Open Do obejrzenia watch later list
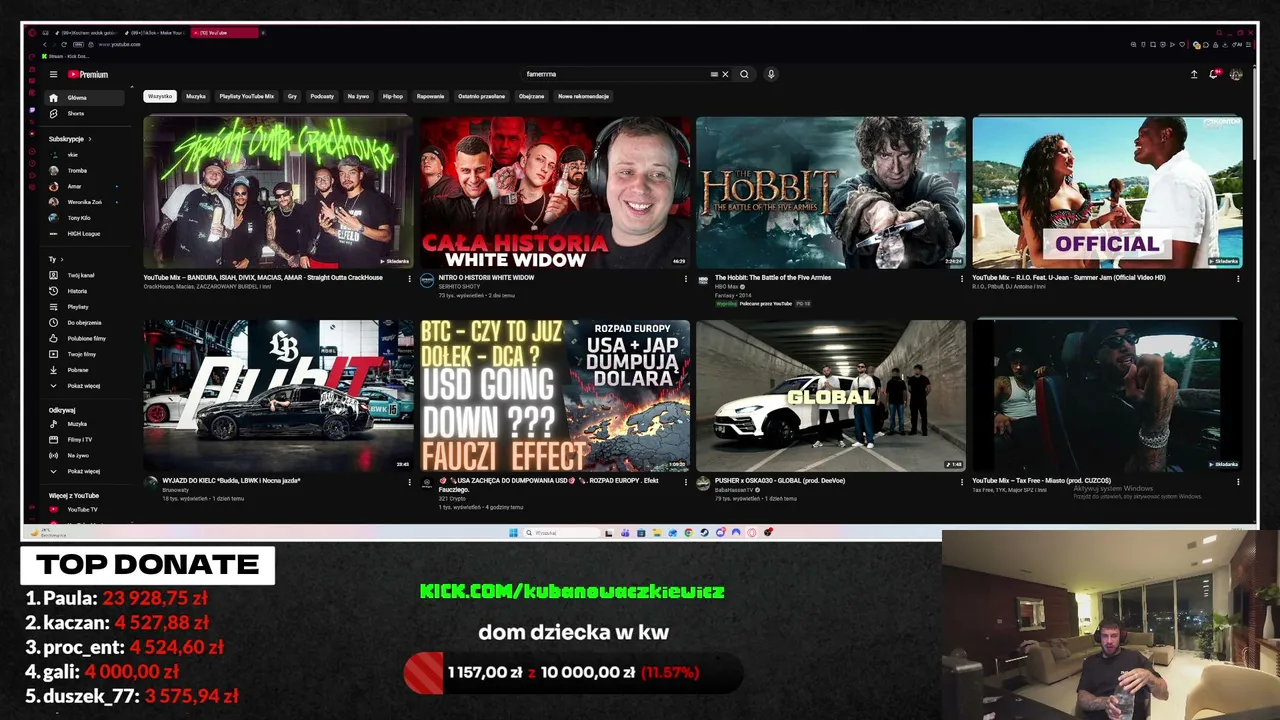This screenshot has height=720, width=1280. [x=84, y=323]
